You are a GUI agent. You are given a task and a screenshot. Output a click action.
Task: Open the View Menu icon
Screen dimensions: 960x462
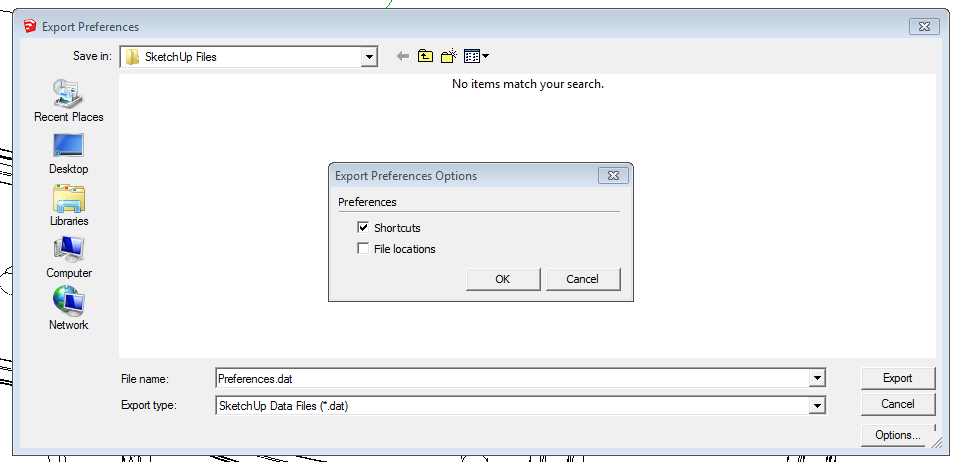pos(476,56)
